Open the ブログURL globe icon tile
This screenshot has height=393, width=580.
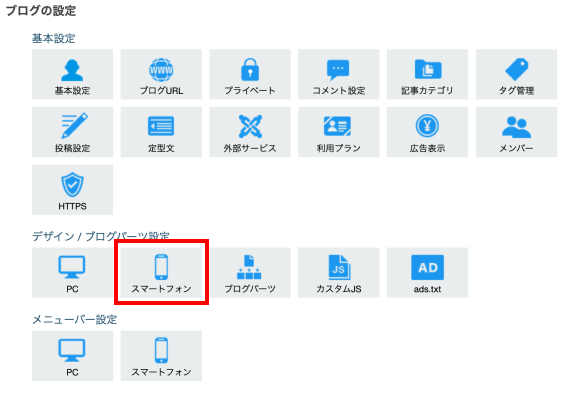coord(161,74)
